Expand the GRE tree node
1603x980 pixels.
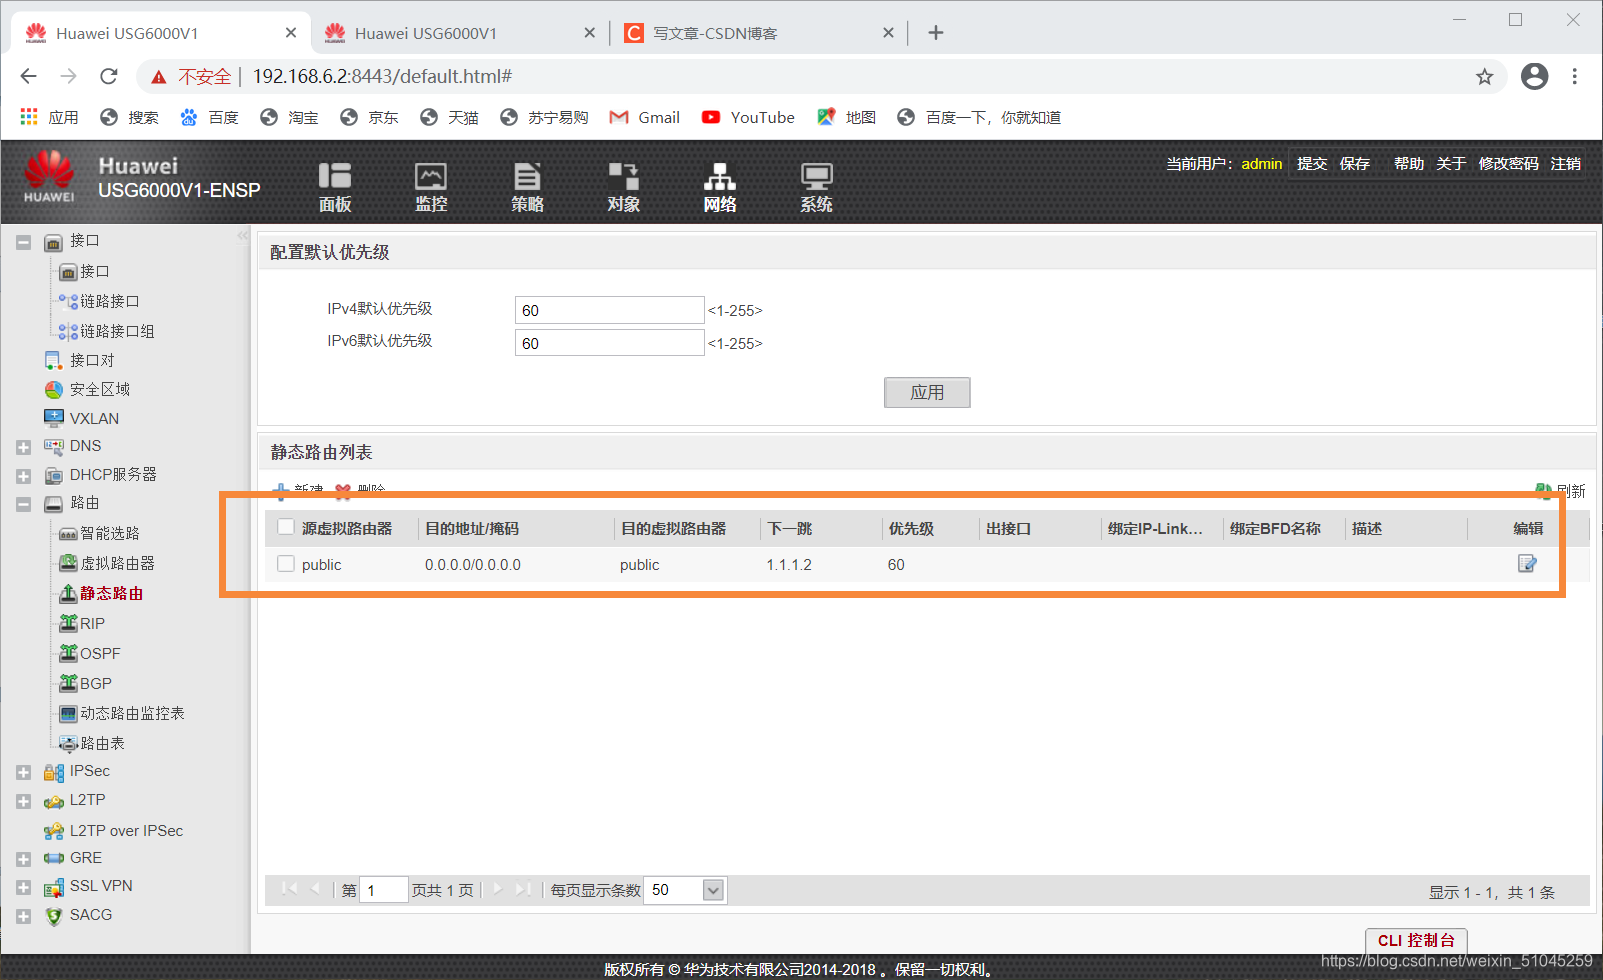point(23,859)
